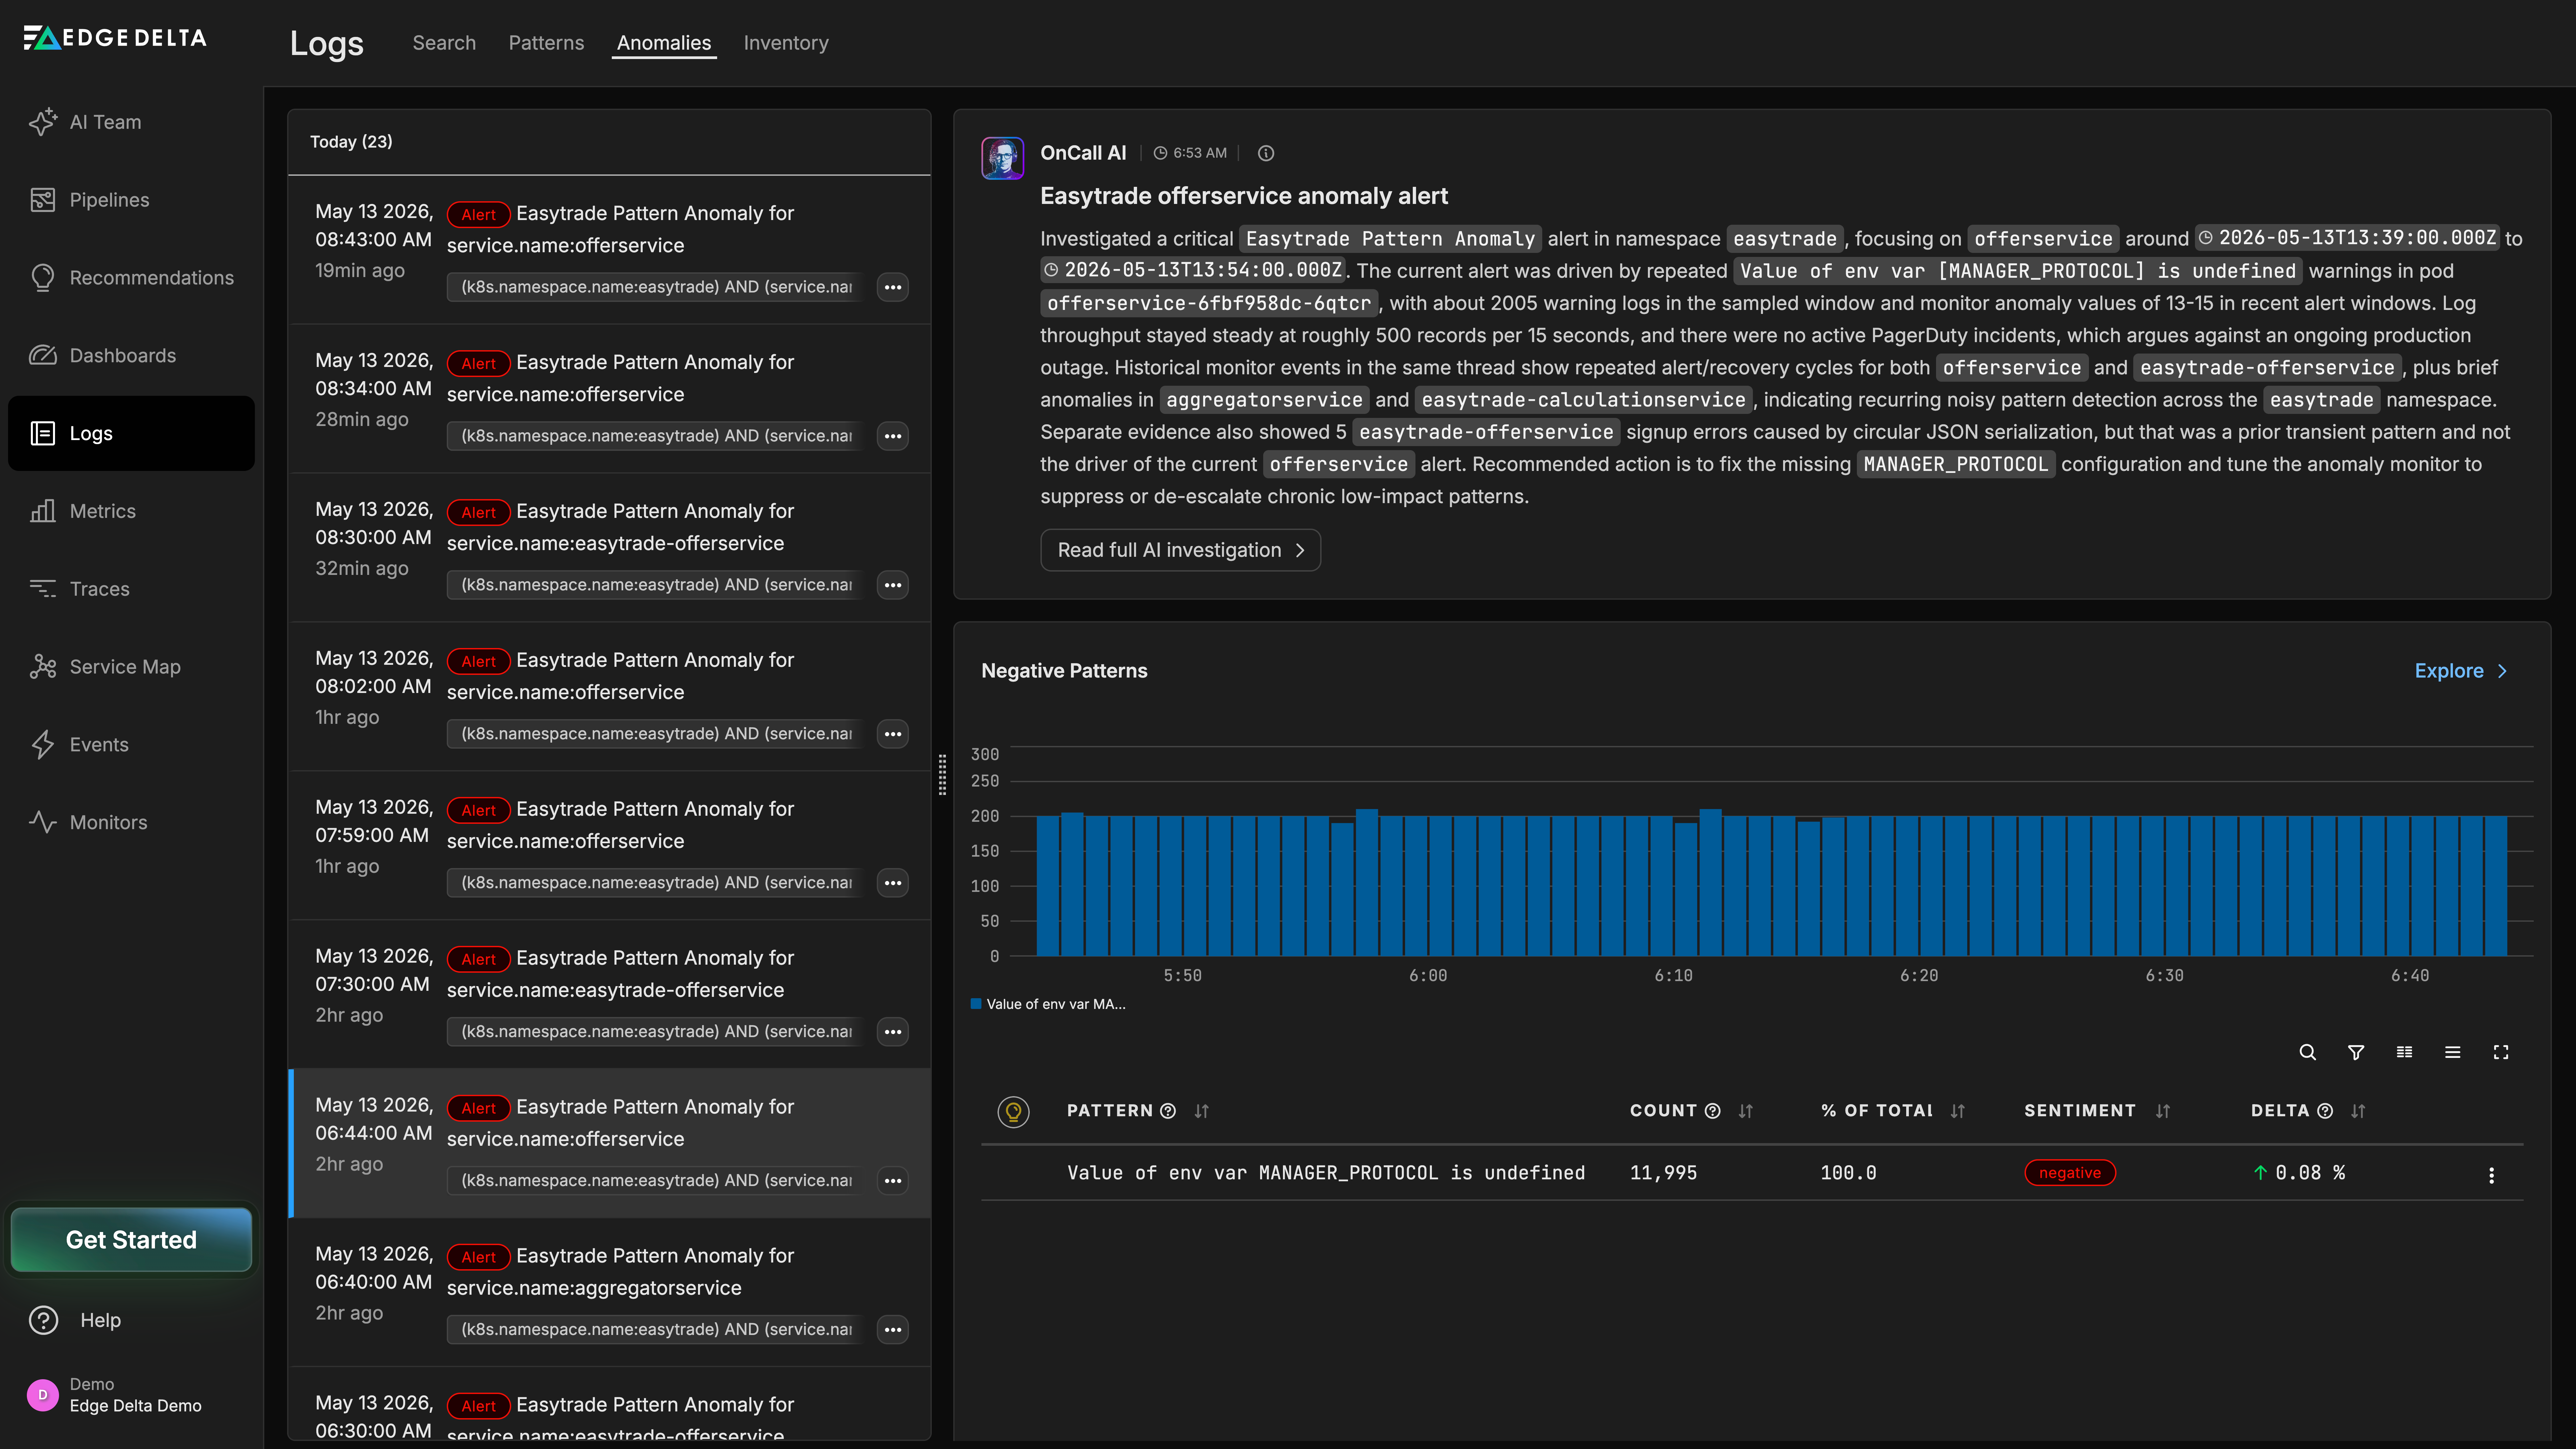This screenshot has width=2576, height=1449.
Task: Sort table by PATTERN column
Action: (x=1202, y=1111)
